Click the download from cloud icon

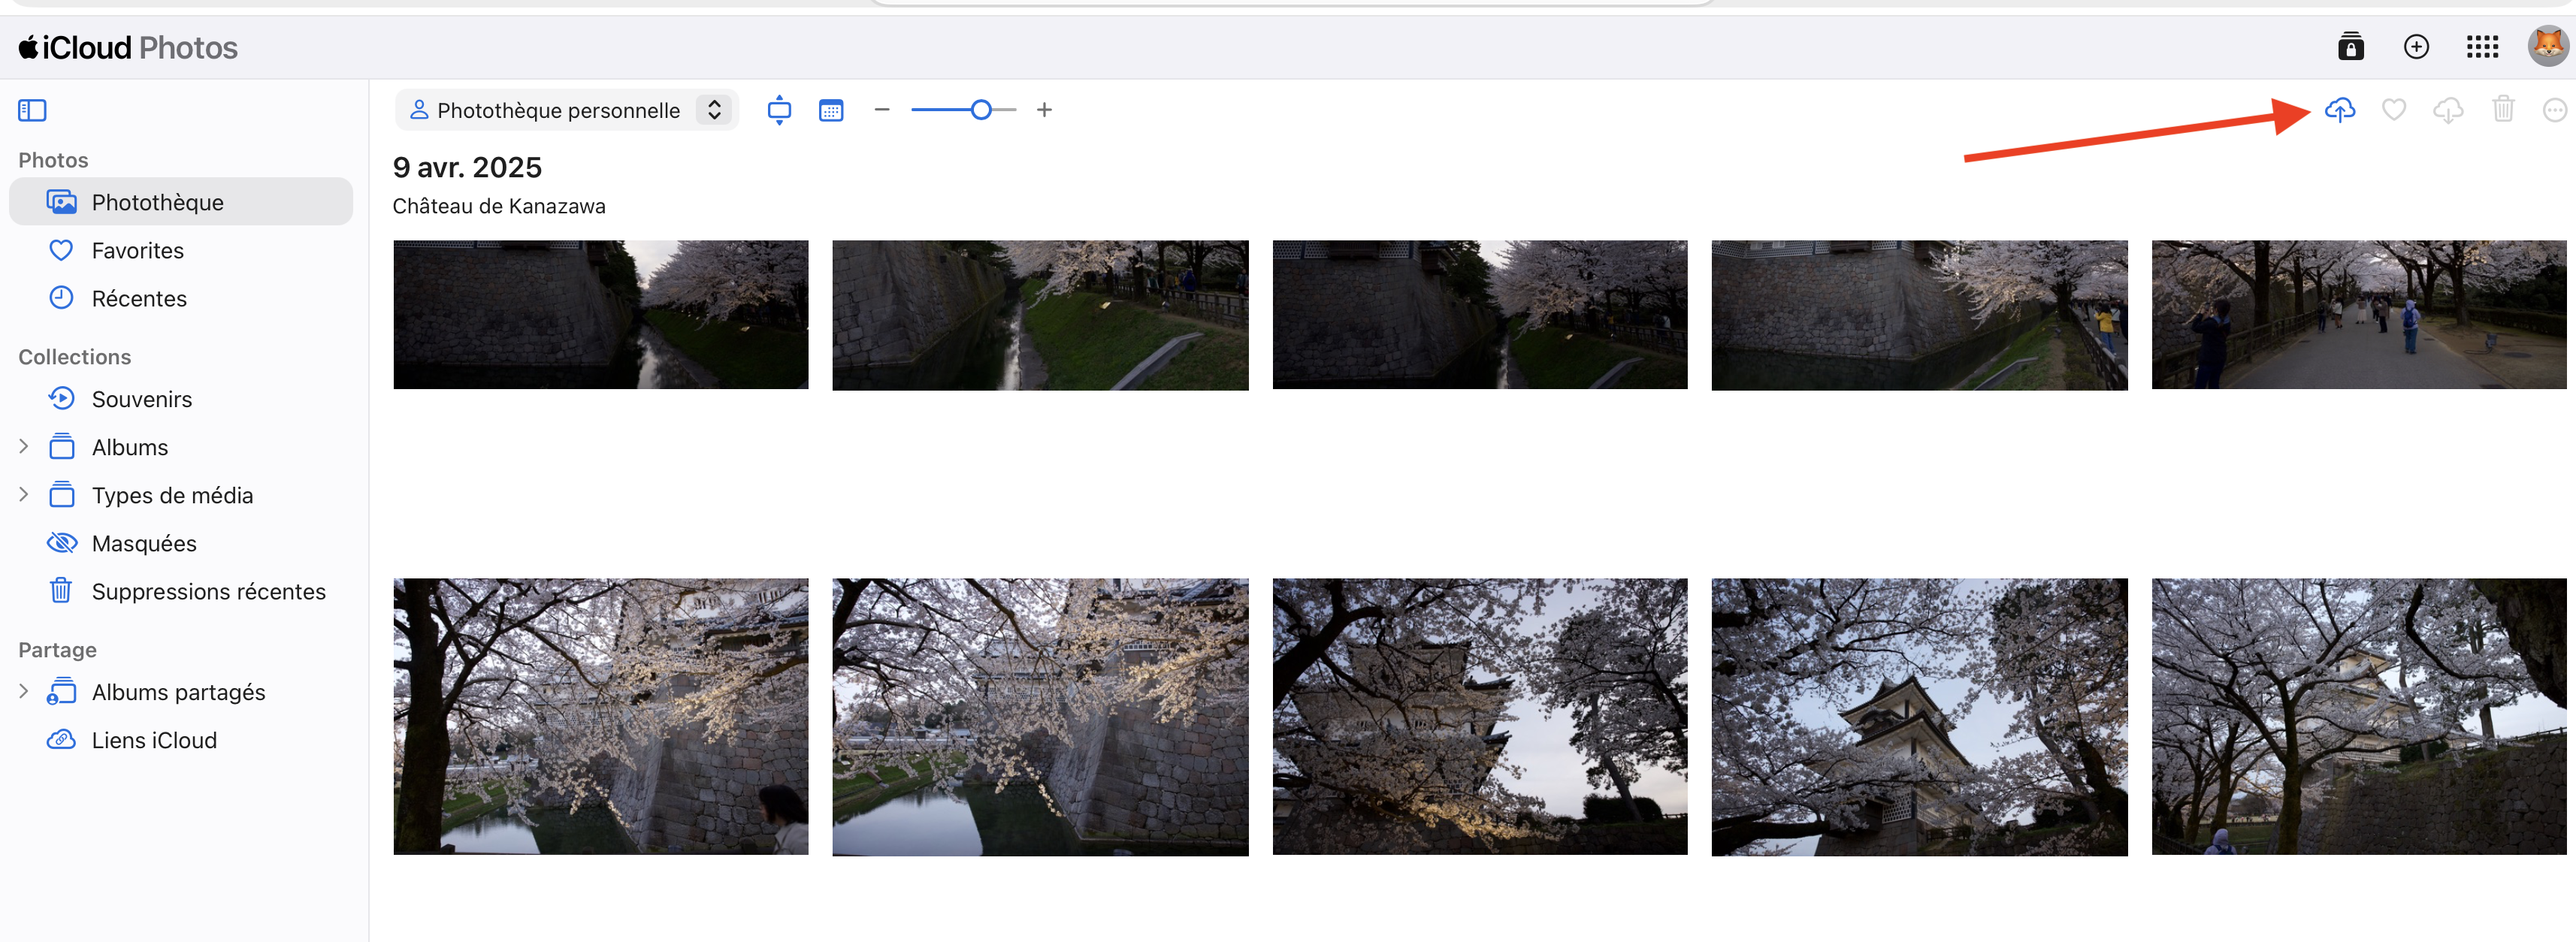pyautogui.click(x=2447, y=110)
